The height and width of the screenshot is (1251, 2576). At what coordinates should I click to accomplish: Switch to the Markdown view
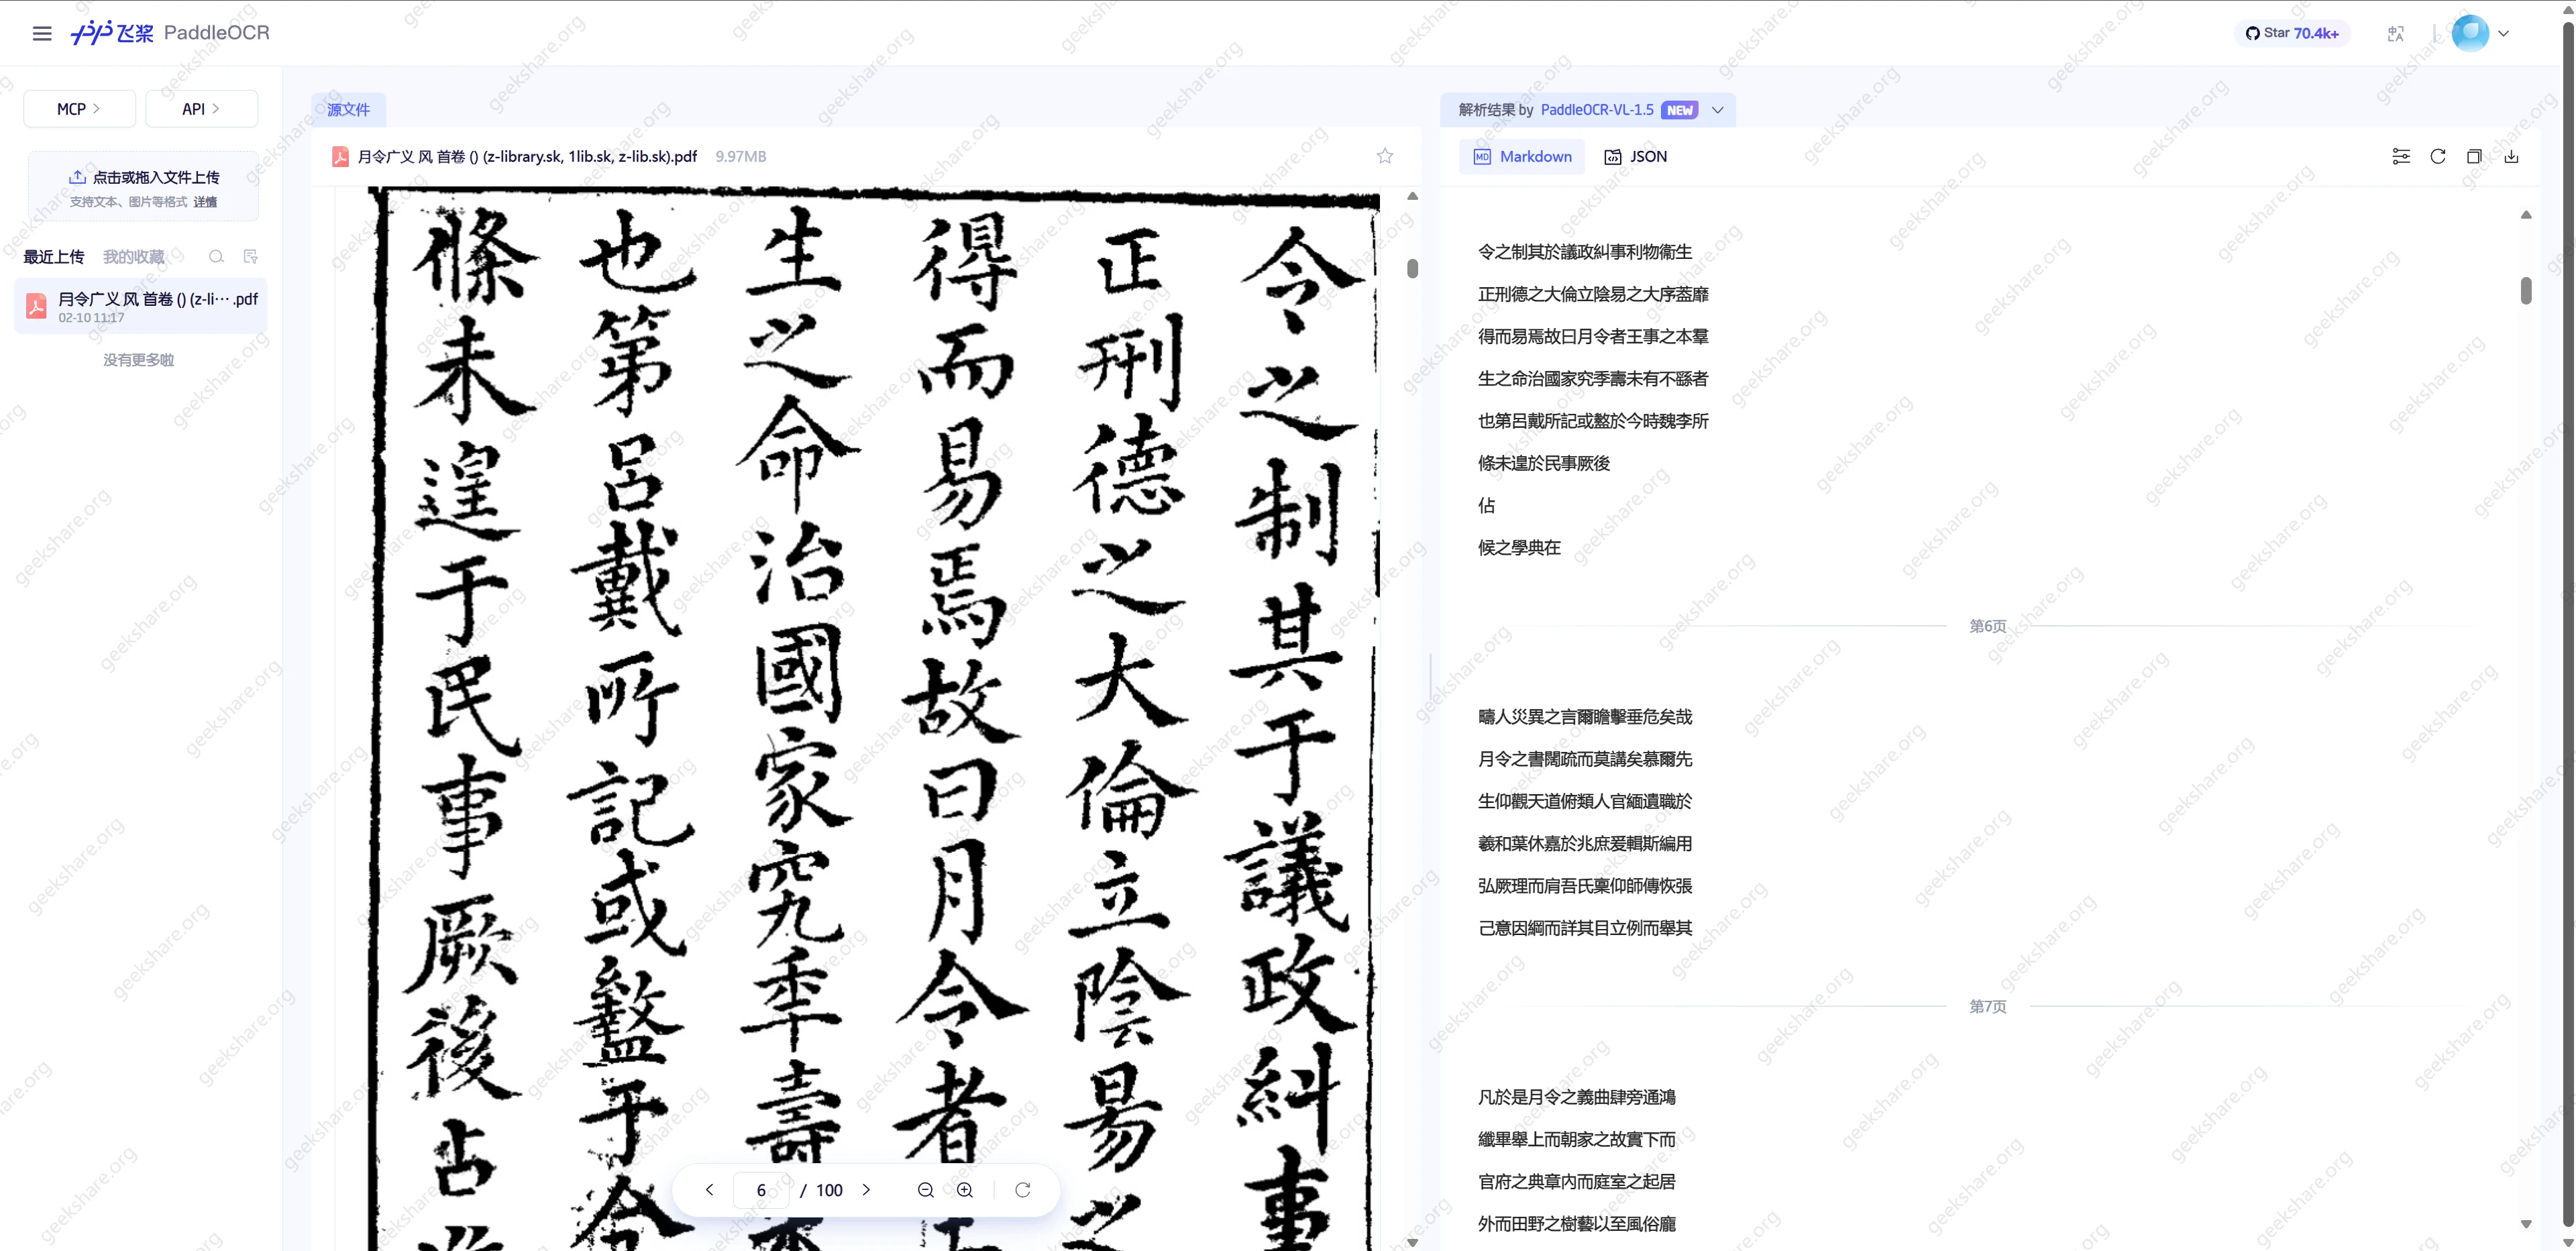pyautogui.click(x=1522, y=157)
